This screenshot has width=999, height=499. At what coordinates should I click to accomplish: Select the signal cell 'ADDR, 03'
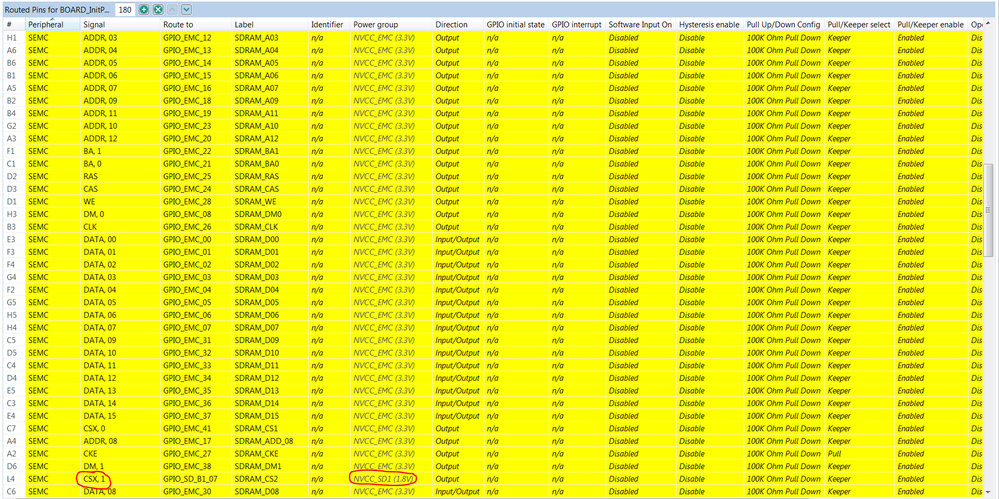point(100,38)
